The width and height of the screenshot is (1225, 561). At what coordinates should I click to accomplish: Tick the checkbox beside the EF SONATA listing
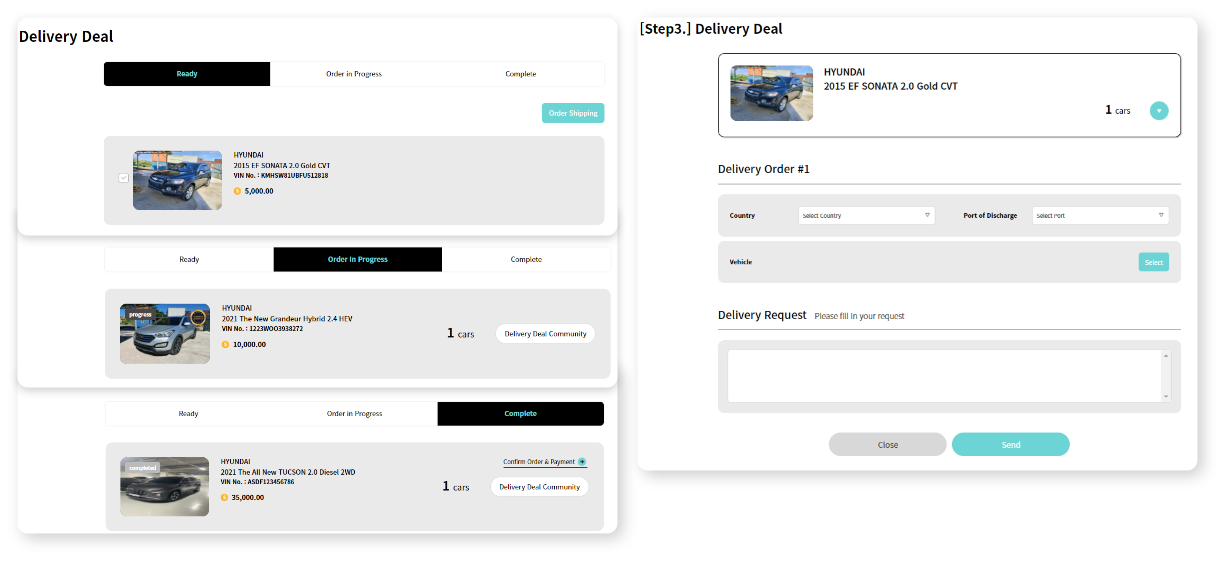[x=123, y=178]
